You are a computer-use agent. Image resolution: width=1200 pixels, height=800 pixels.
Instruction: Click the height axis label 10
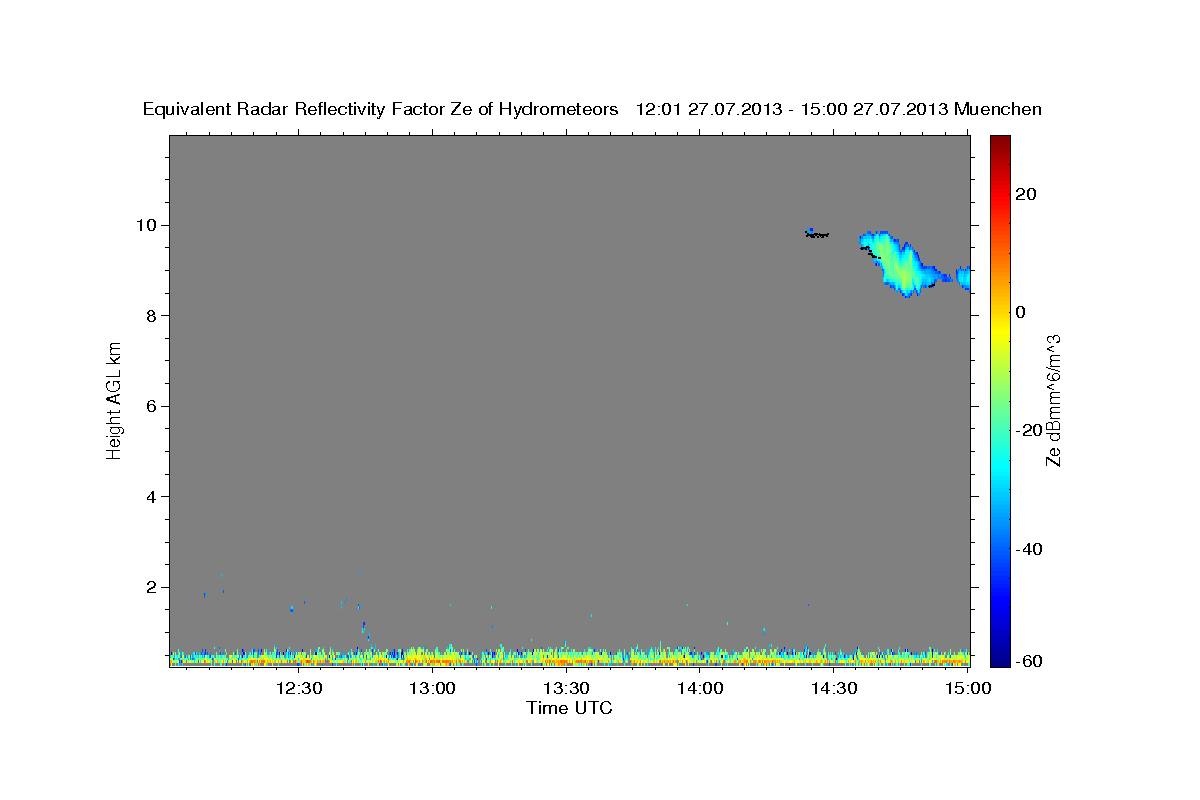(146, 225)
